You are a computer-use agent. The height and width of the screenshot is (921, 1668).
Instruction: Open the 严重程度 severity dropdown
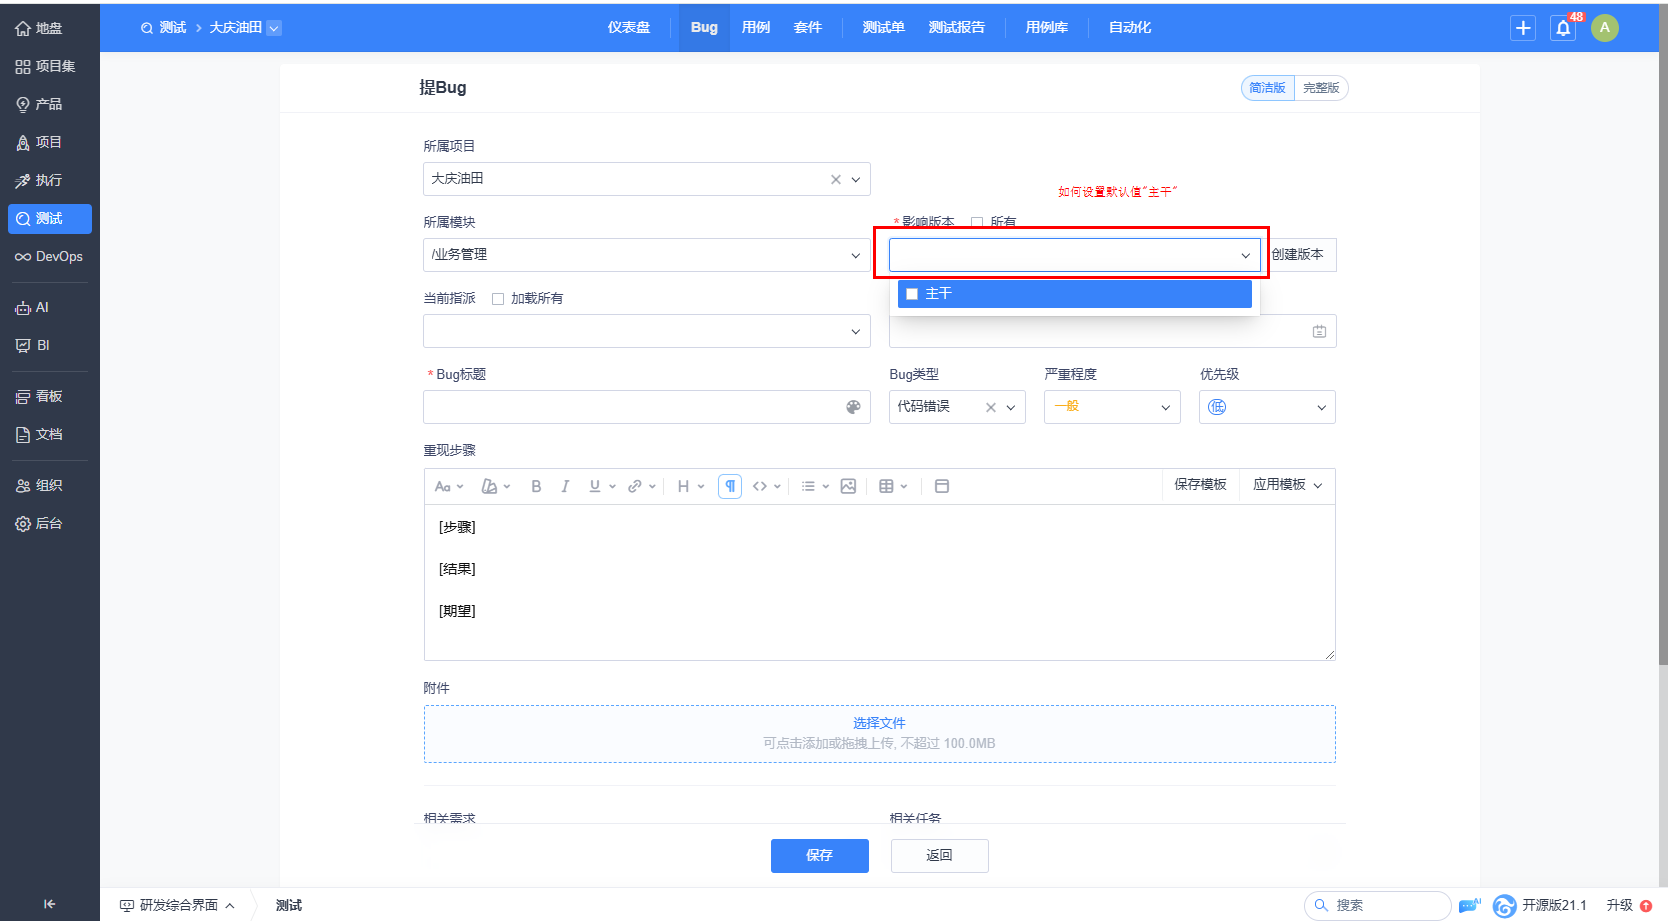(x=1111, y=407)
